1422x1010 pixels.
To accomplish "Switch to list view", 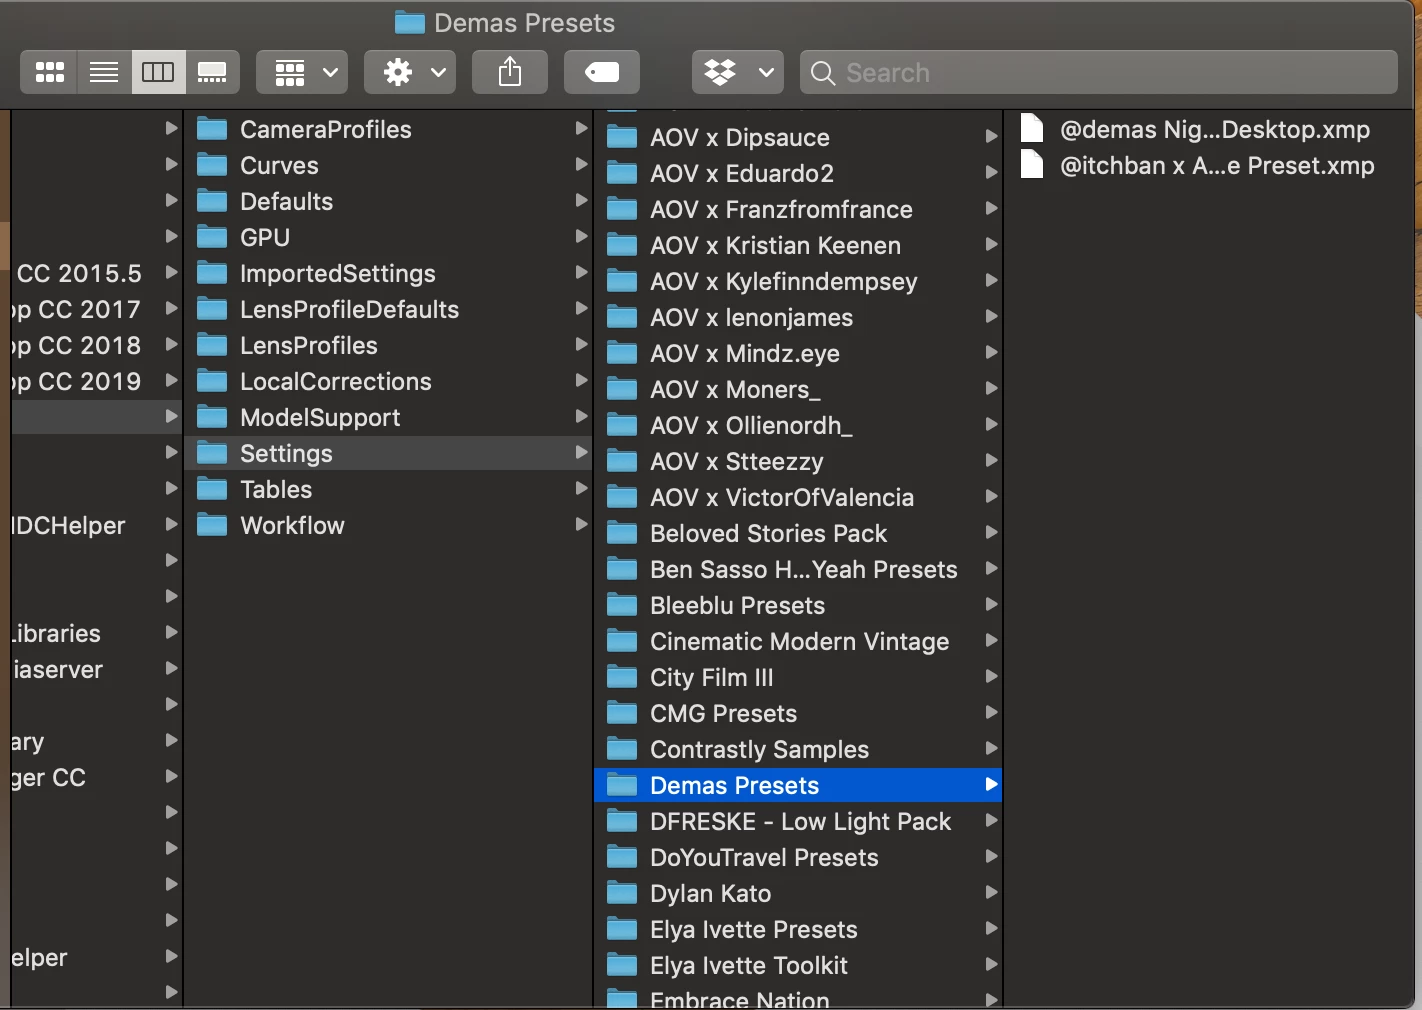I will (x=104, y=72).
